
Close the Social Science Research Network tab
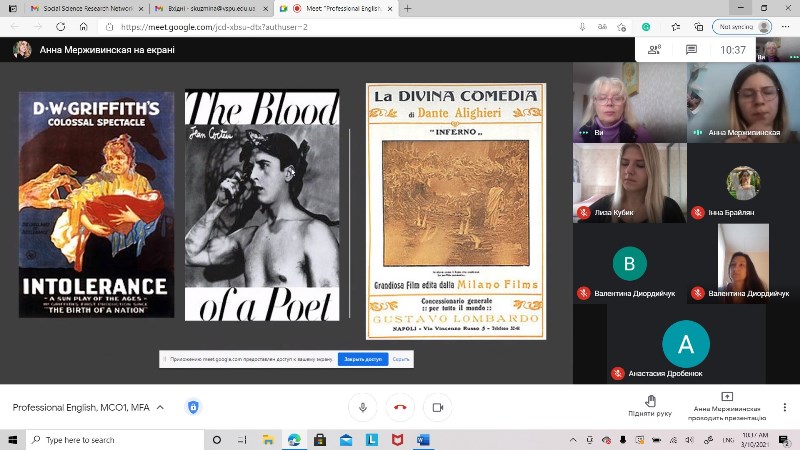click(x=141, y=9)
